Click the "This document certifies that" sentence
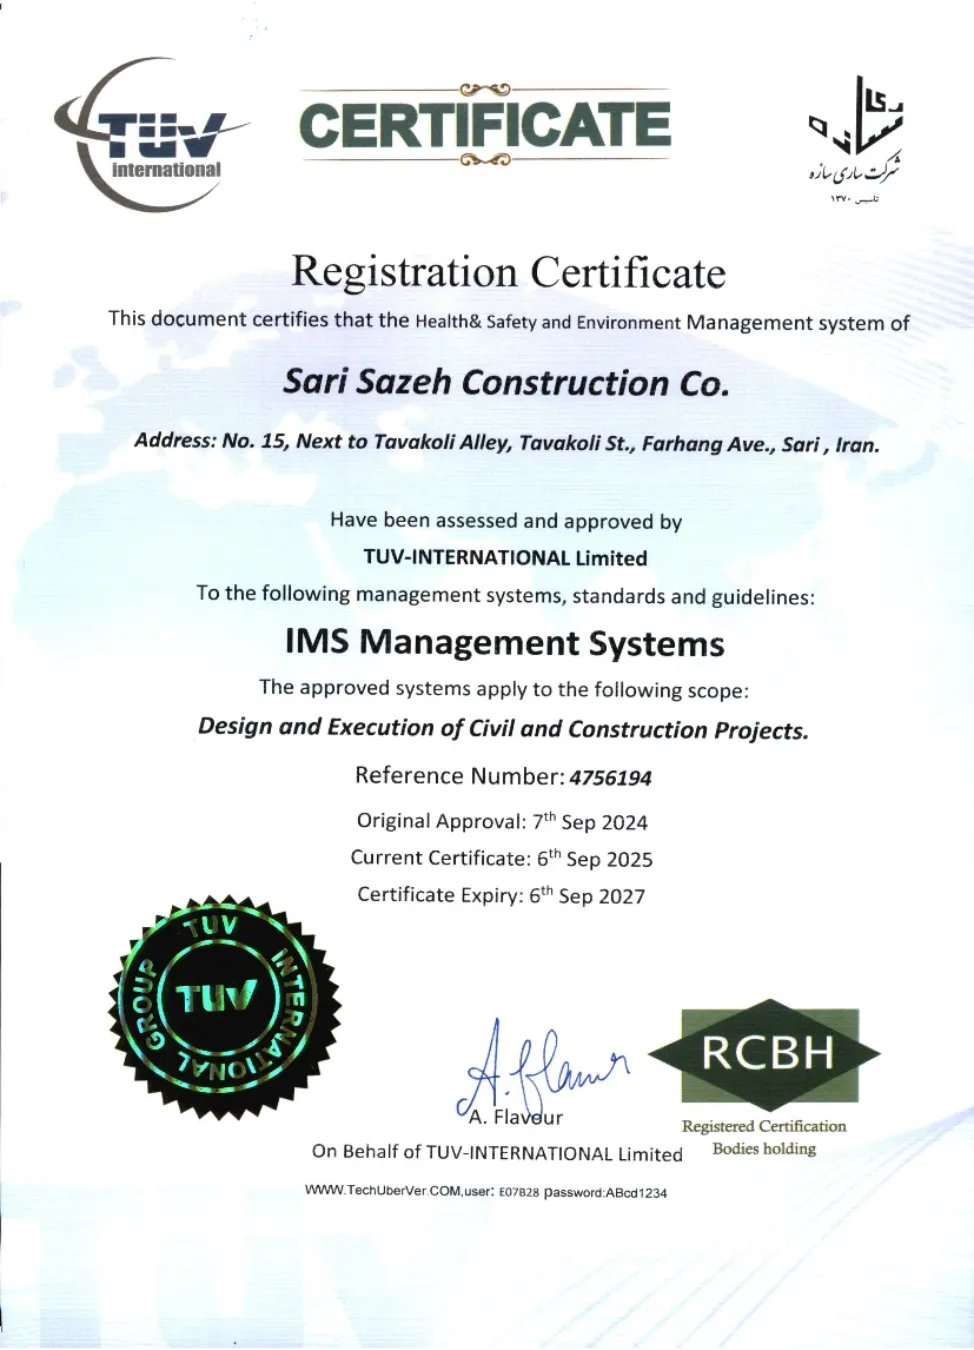Screen dimensions: 974x1350 [509, 321]
